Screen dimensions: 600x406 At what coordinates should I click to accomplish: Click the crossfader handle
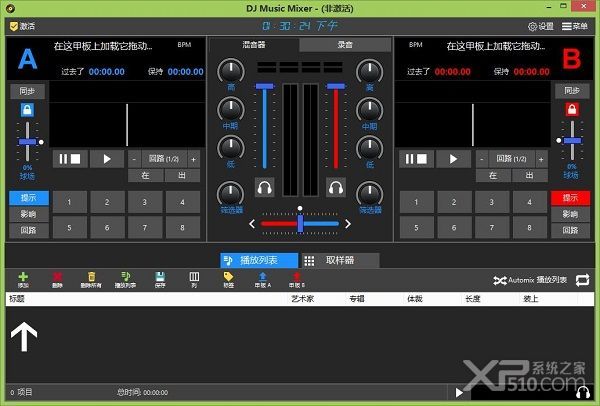tap(300, 223)
